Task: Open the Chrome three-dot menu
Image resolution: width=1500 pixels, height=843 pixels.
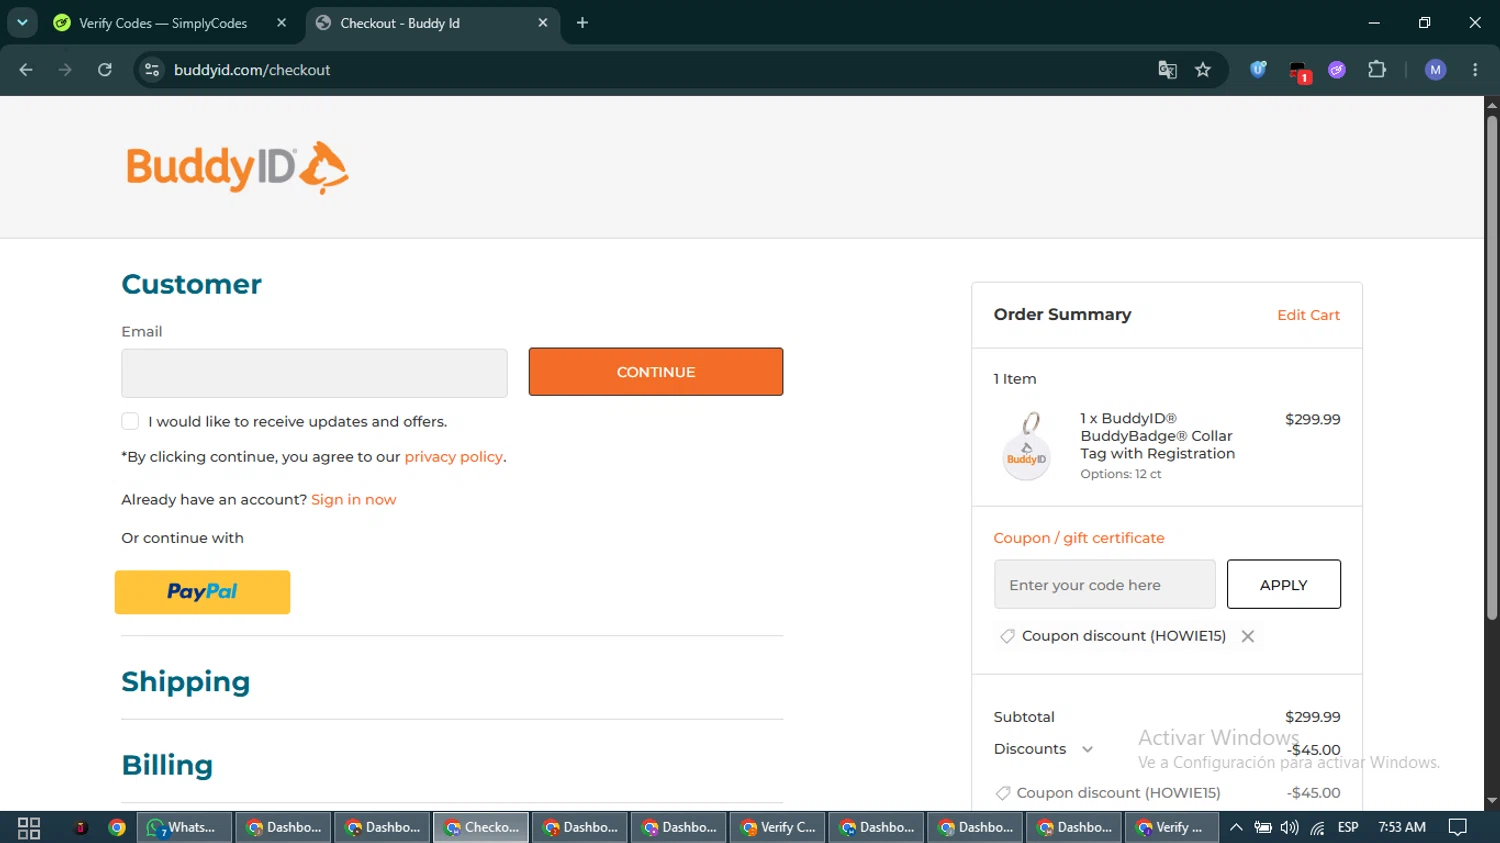Action: [x=1475, y=70]
